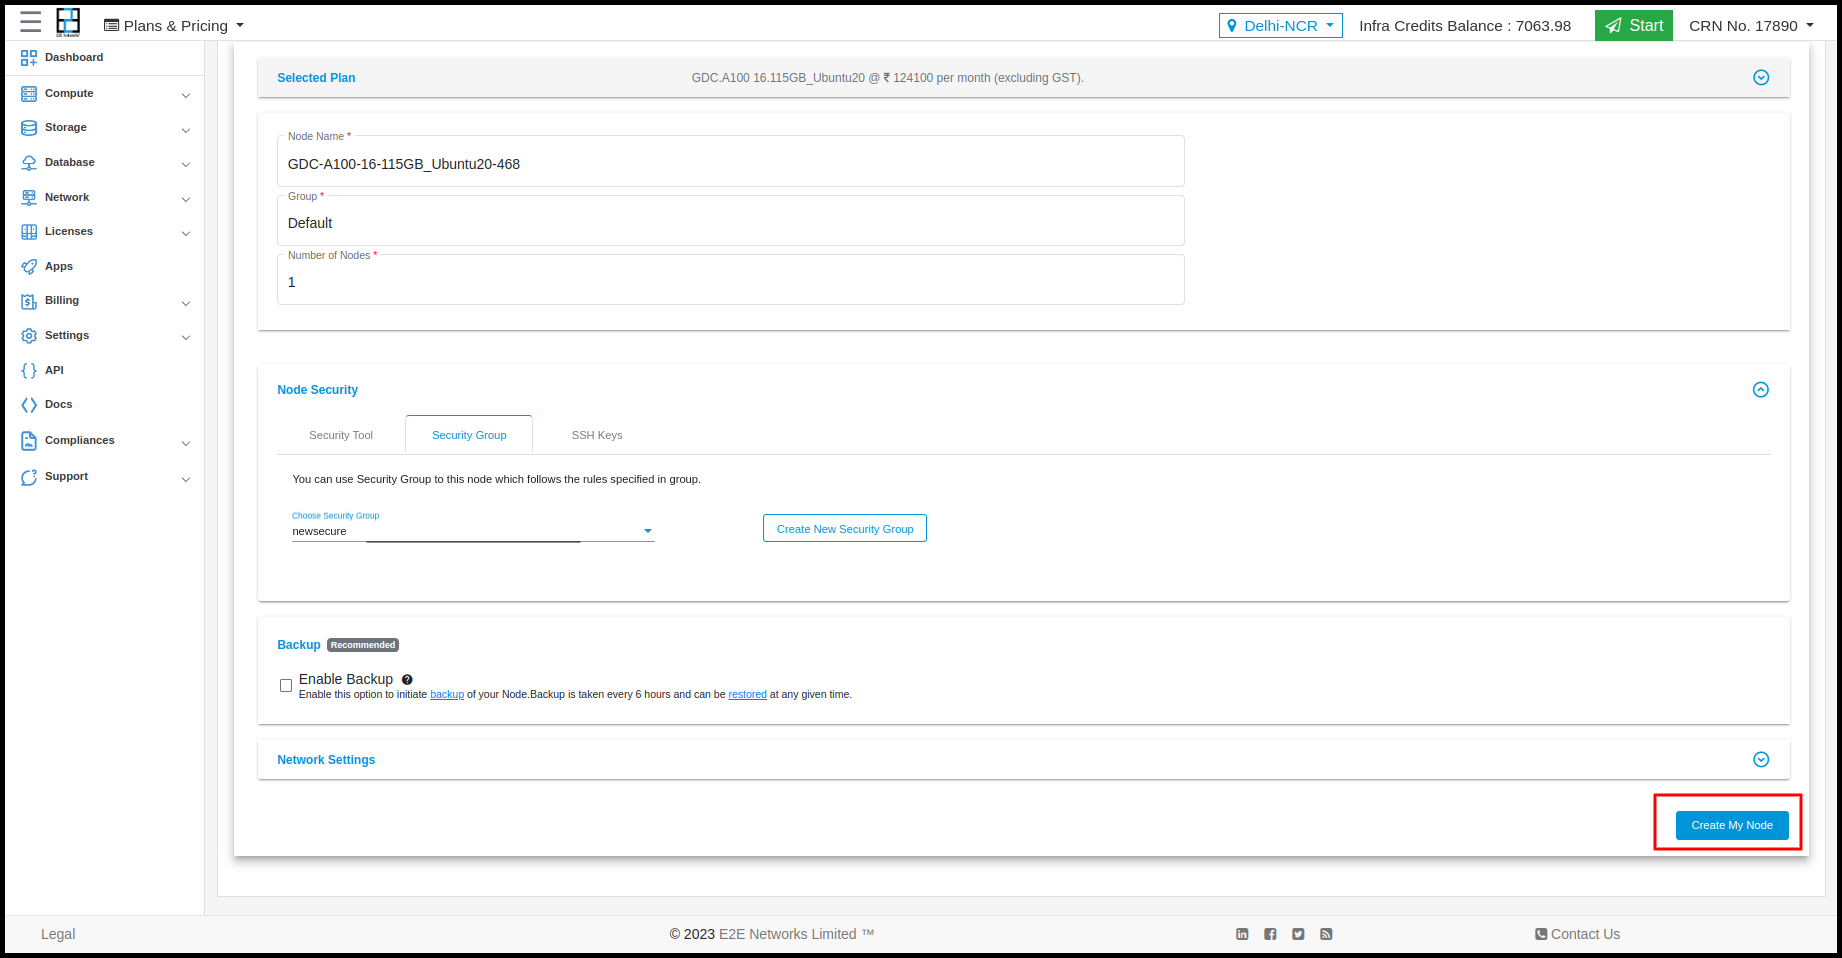Click the Enable Backup help icon
Image resolution: width=1842 pixels, height=958 pixels.
click(x=407, y=680)
